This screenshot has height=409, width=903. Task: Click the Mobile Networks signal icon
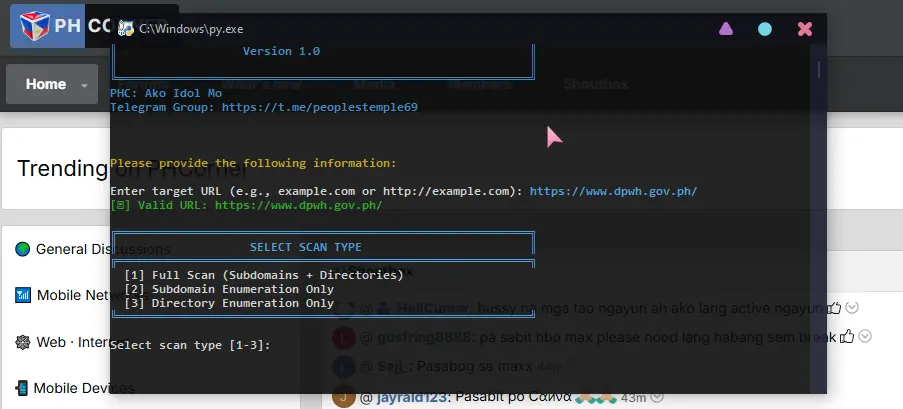23,296
